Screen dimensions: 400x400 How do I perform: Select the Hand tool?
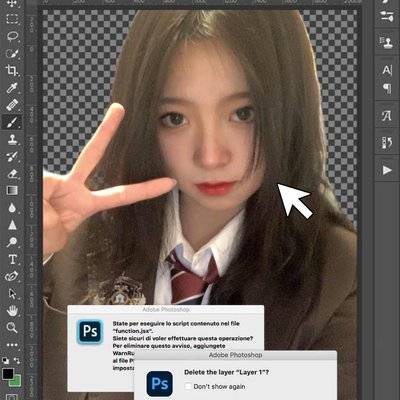(x=12, y=311)
